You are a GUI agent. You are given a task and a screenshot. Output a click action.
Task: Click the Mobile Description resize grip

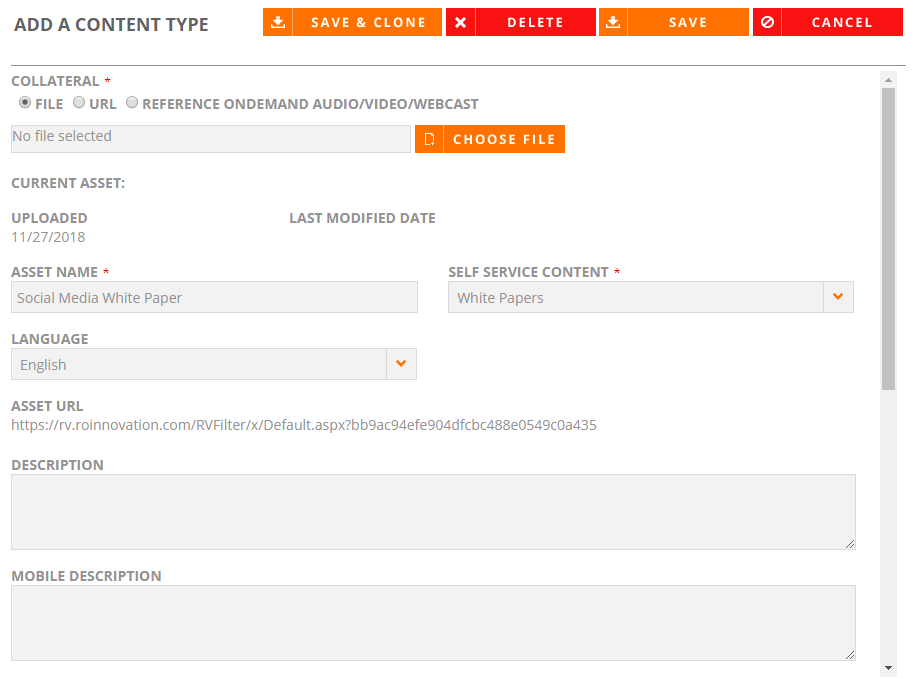(x=850, y=655)
